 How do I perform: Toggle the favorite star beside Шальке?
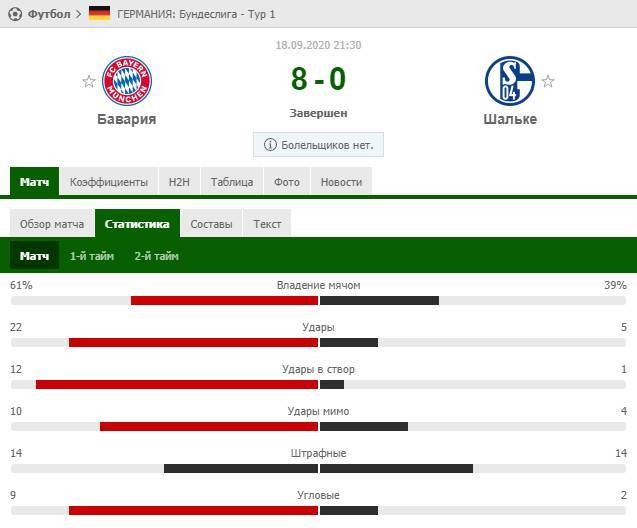coord(547,81)
